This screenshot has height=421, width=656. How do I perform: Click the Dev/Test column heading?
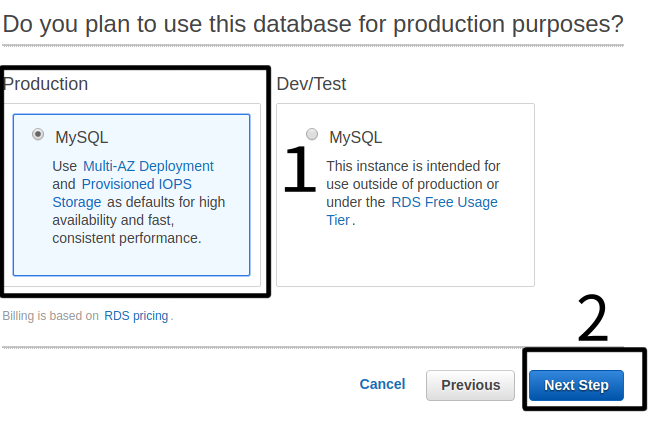pos(311,84)
